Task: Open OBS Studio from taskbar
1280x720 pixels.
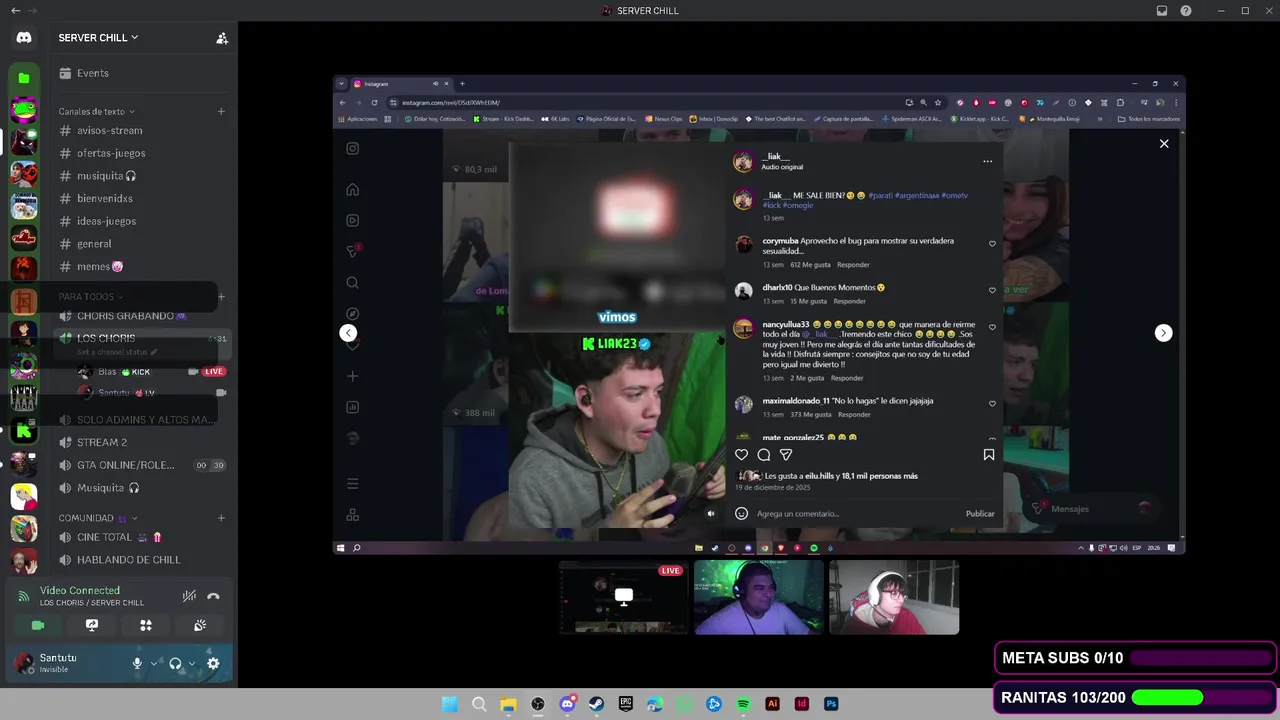Action: (x=538, y=704)
